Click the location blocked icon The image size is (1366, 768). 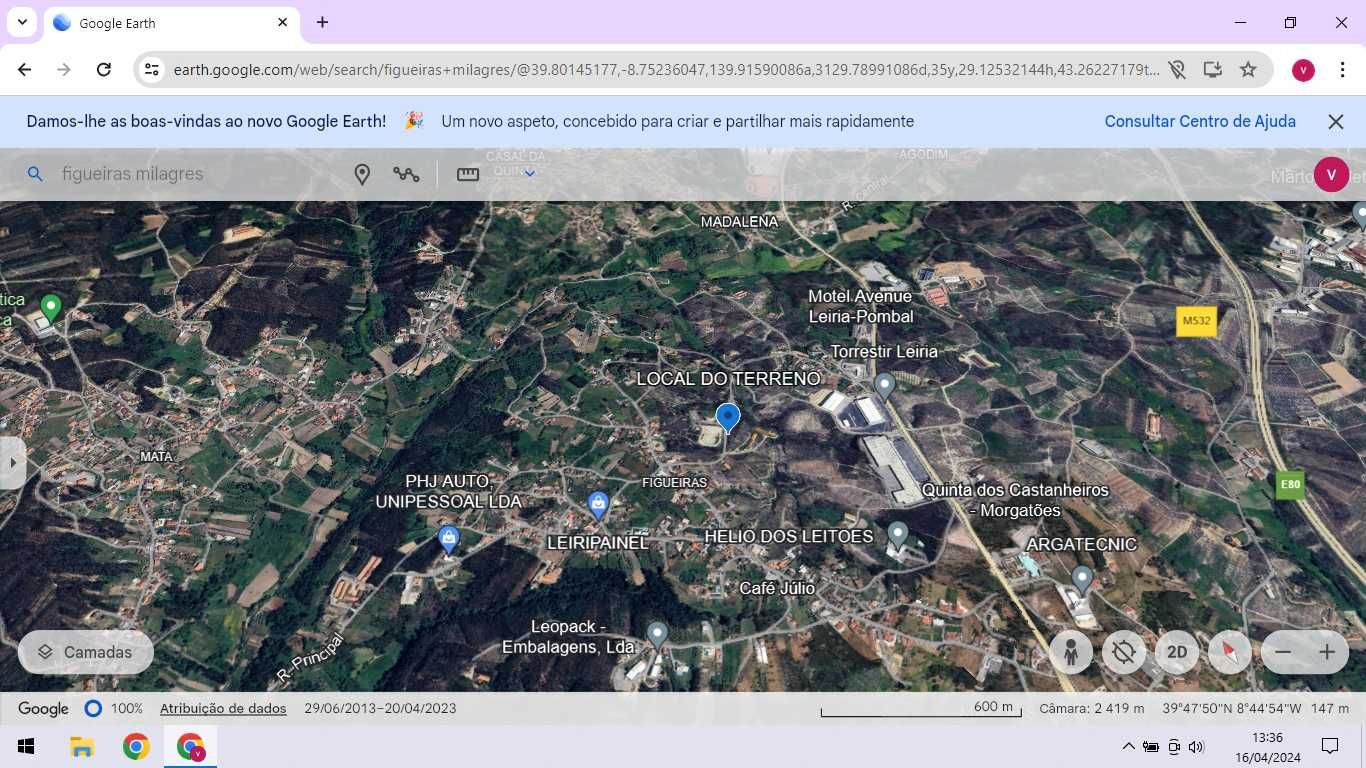point(1177,70)
